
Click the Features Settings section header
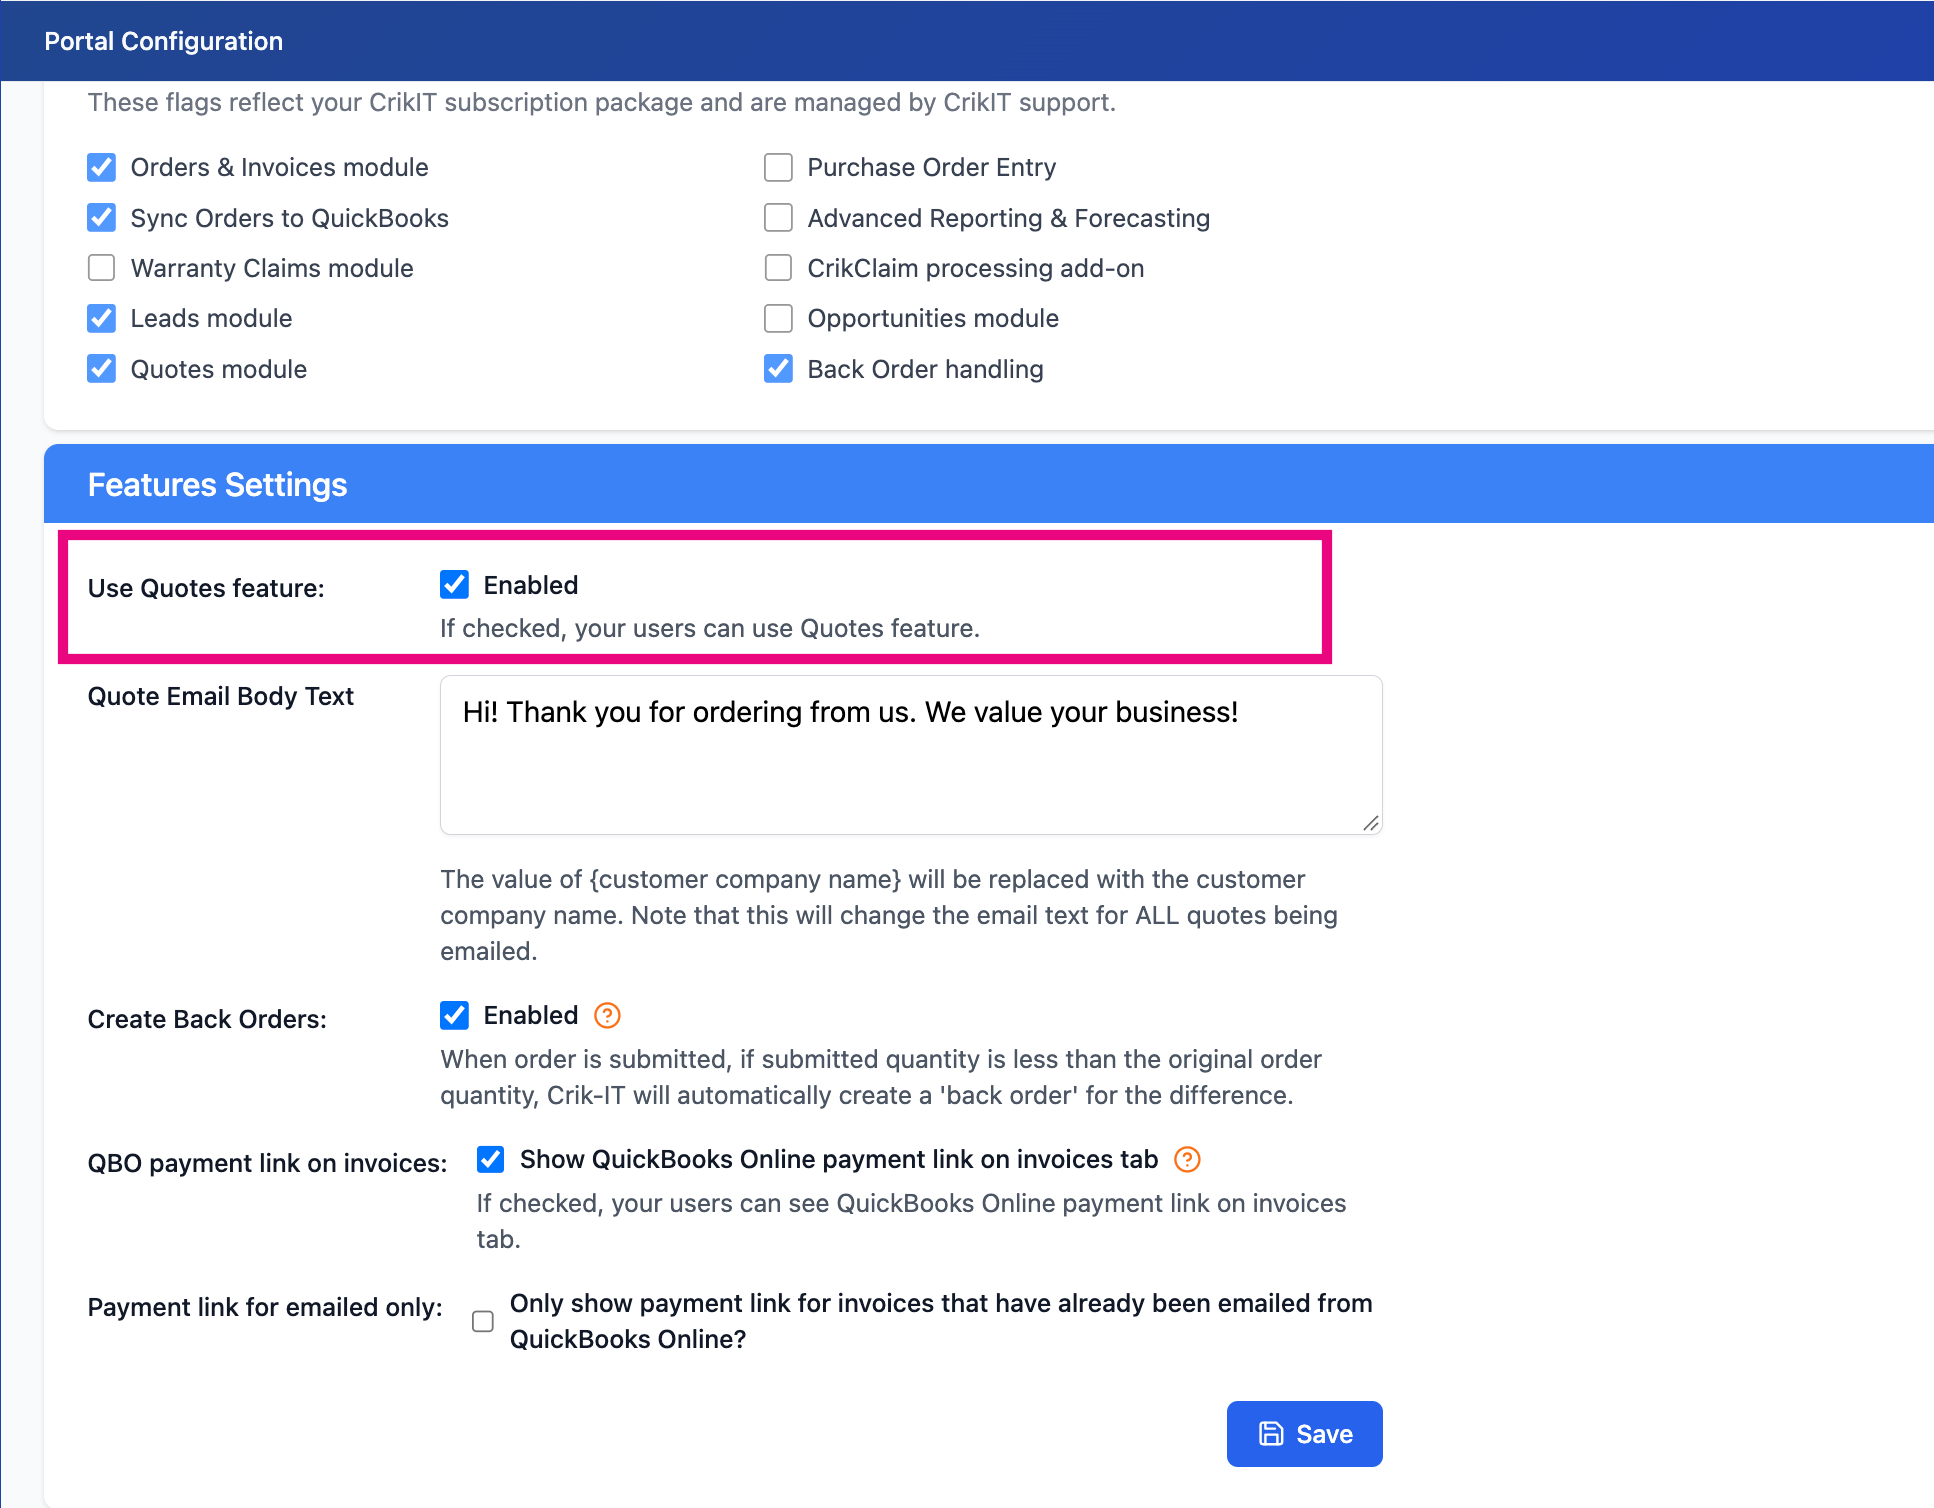[x=989, y=484]
